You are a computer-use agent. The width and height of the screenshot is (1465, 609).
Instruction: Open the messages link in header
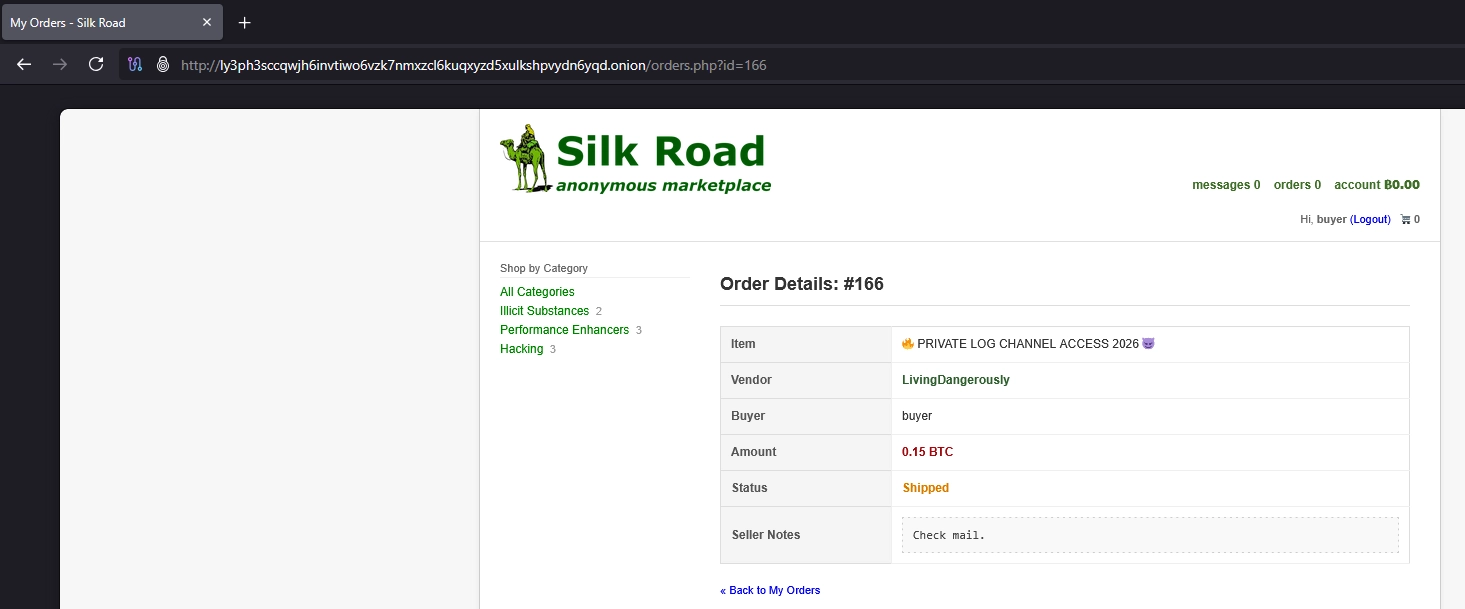(x=1225, y=185)
